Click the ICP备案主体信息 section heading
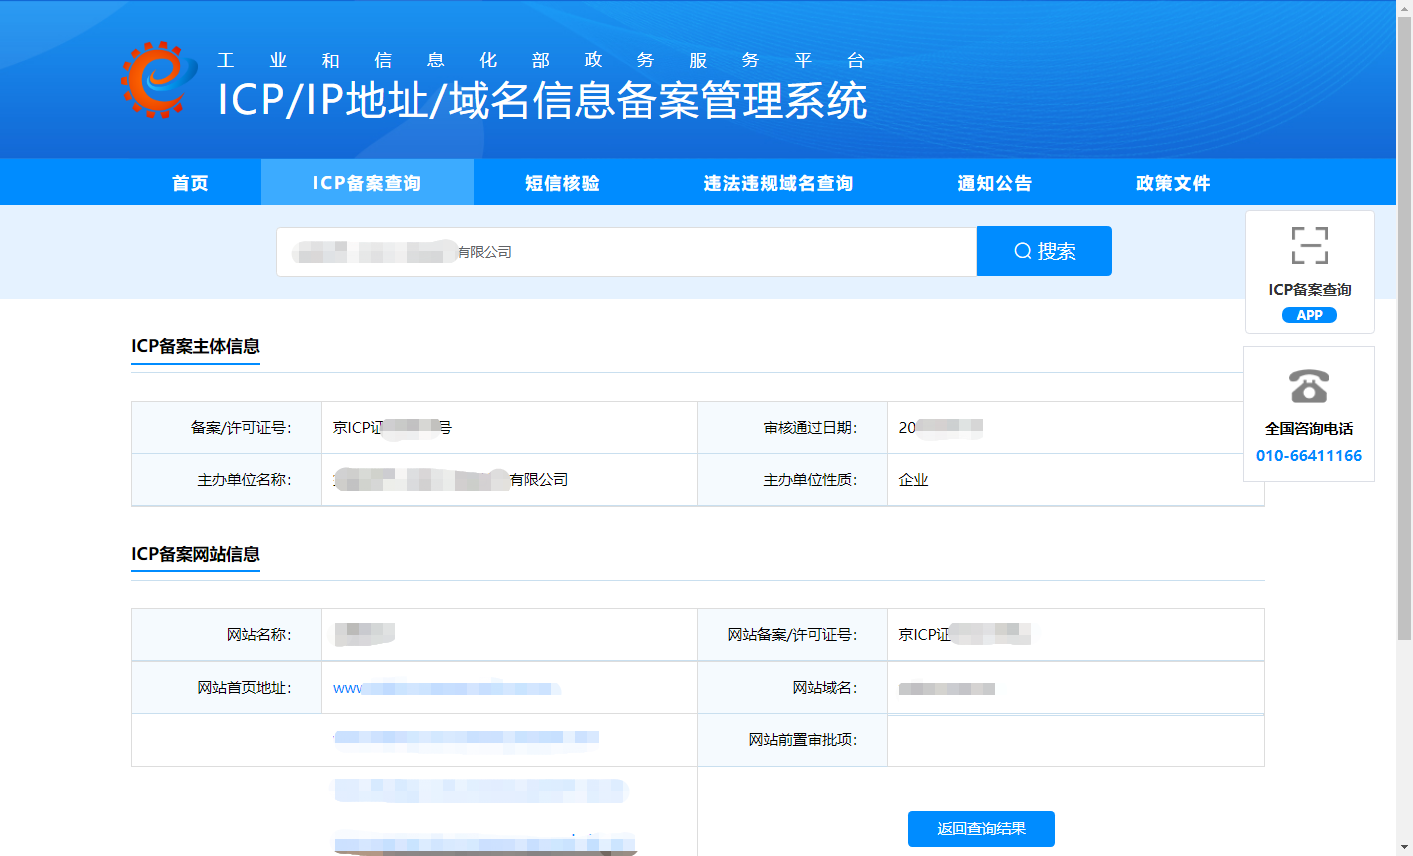 (195, 346)
